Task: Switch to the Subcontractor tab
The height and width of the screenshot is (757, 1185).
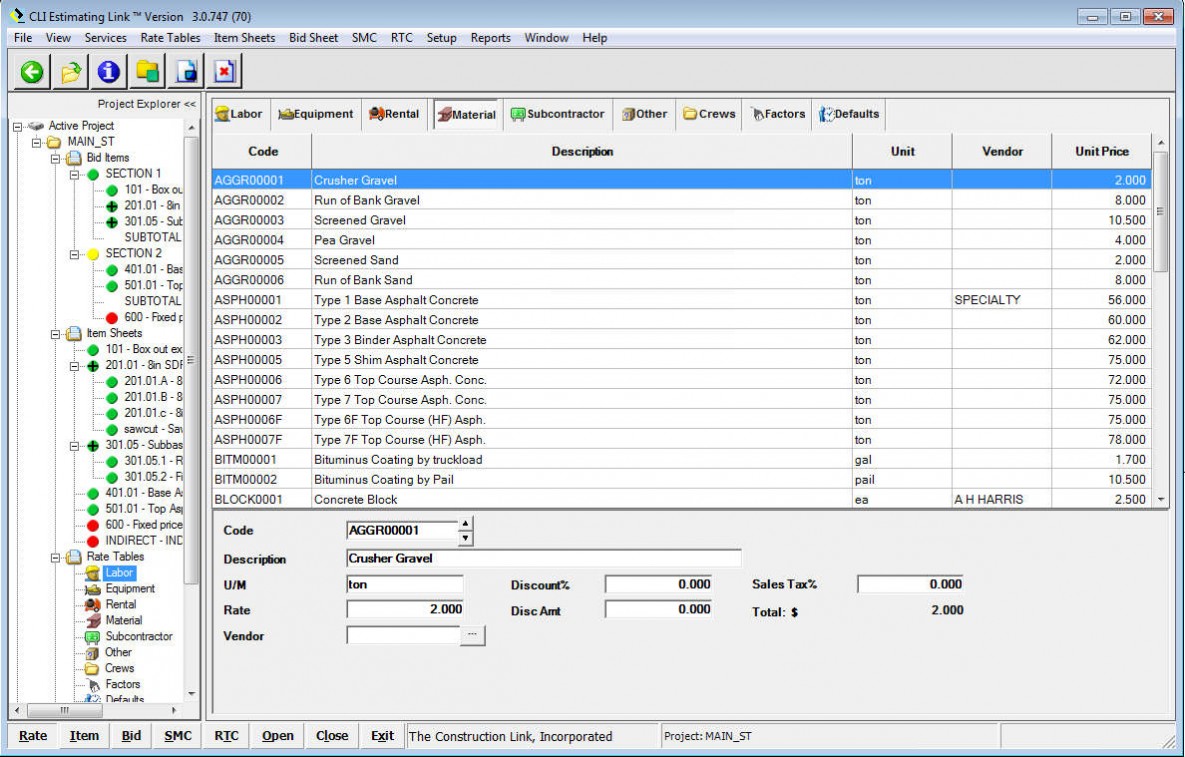Action: pyautogui.click(x=558, y=114)
